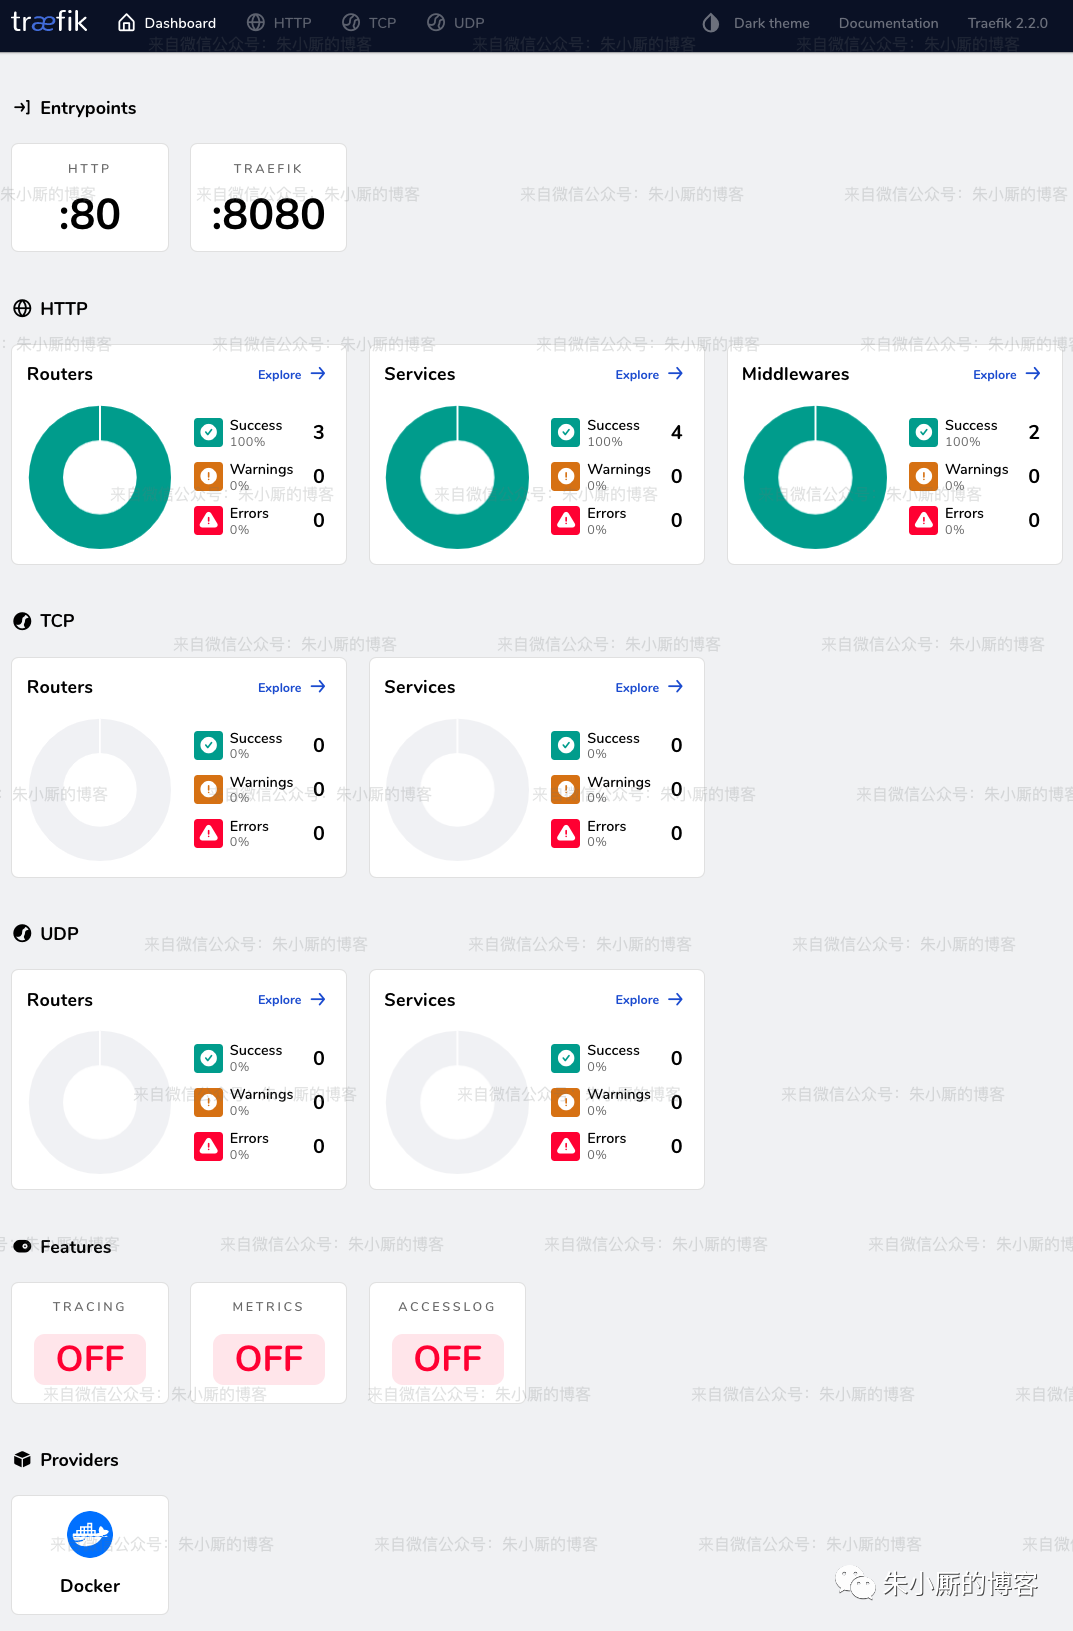1073x1631 pixels.
Task: Click the HTTP Services donut chart
Action: [457, 477]
